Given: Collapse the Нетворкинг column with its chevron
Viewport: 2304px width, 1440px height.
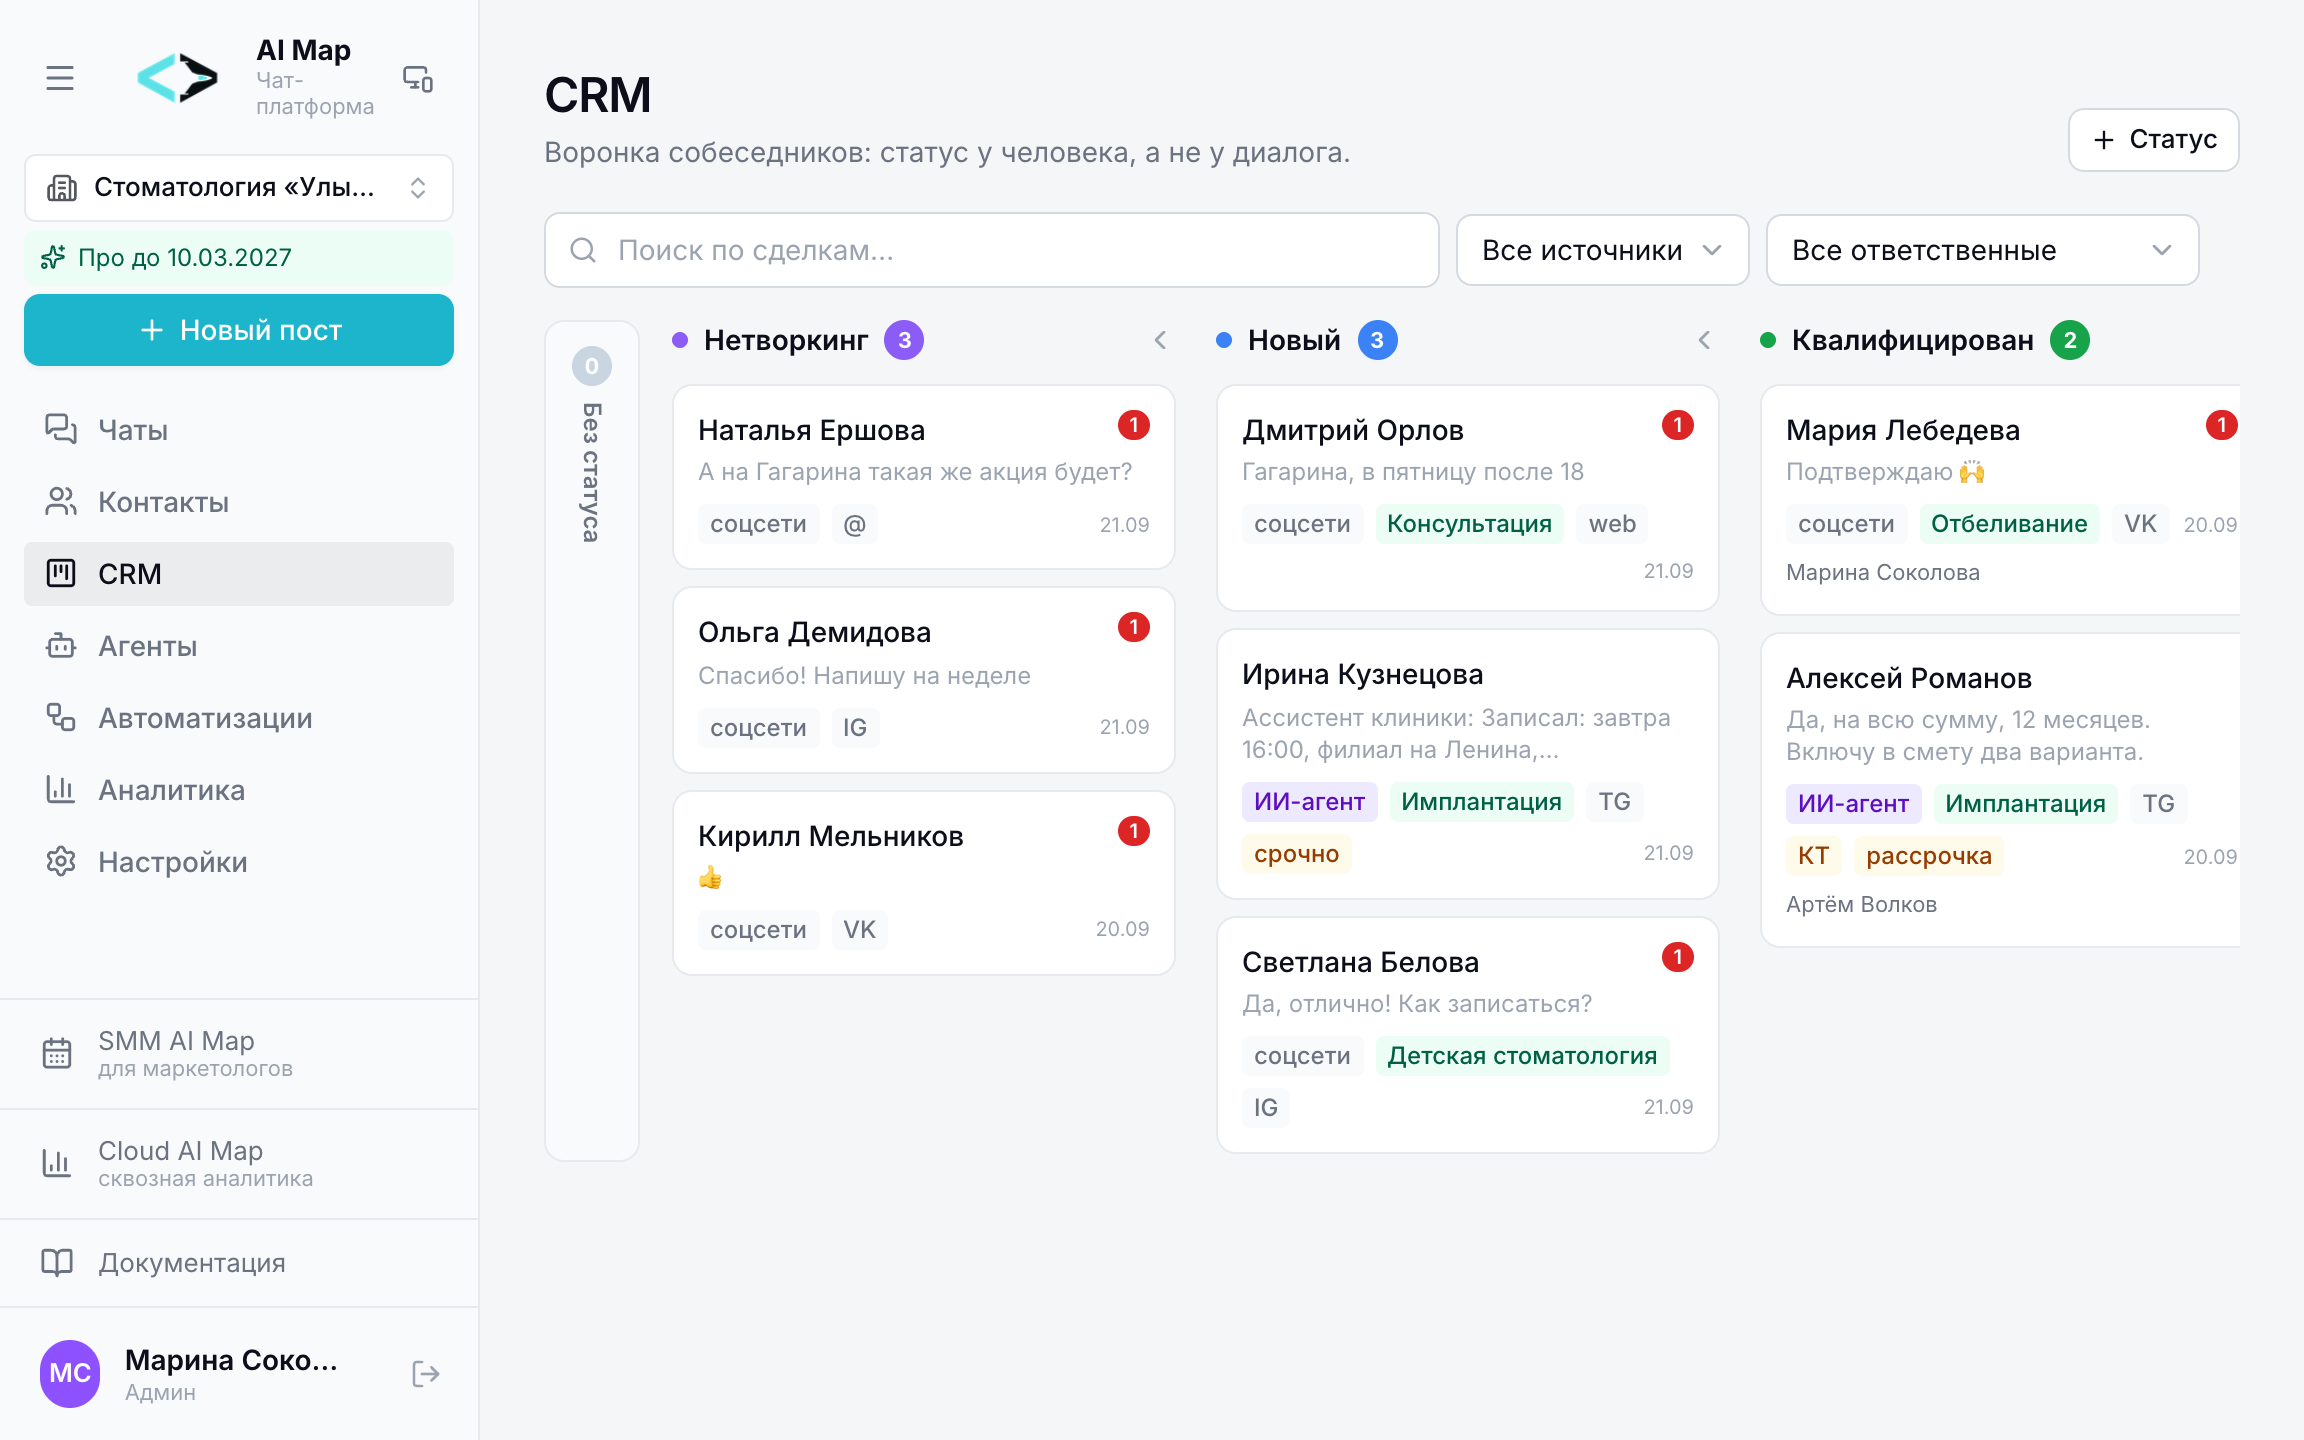Looking at the screenshot, I should pyautogui.click(x=1160, y=340).
